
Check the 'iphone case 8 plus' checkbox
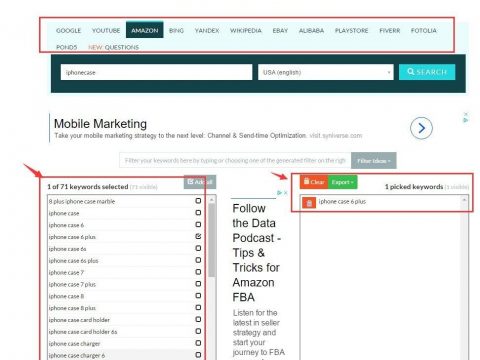(x=198, y=307)
